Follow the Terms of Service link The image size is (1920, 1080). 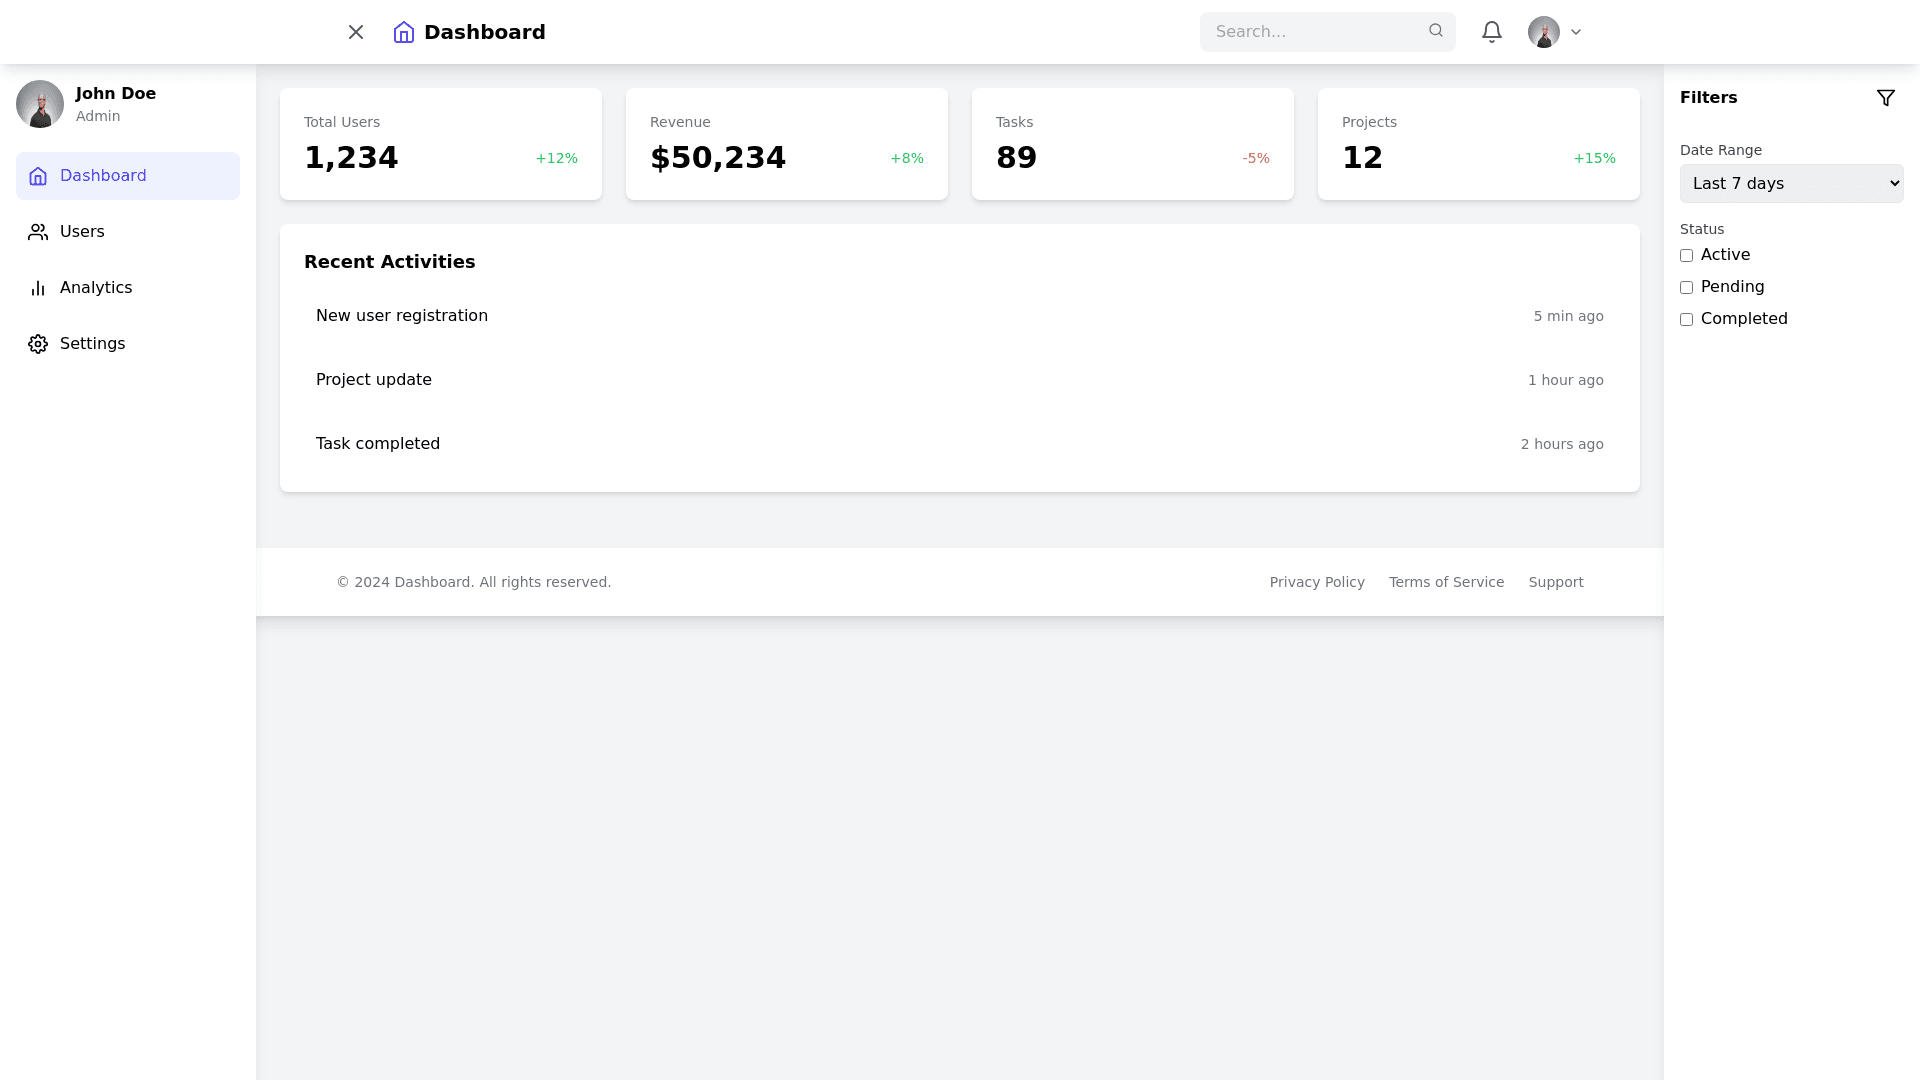point(1446,582)
